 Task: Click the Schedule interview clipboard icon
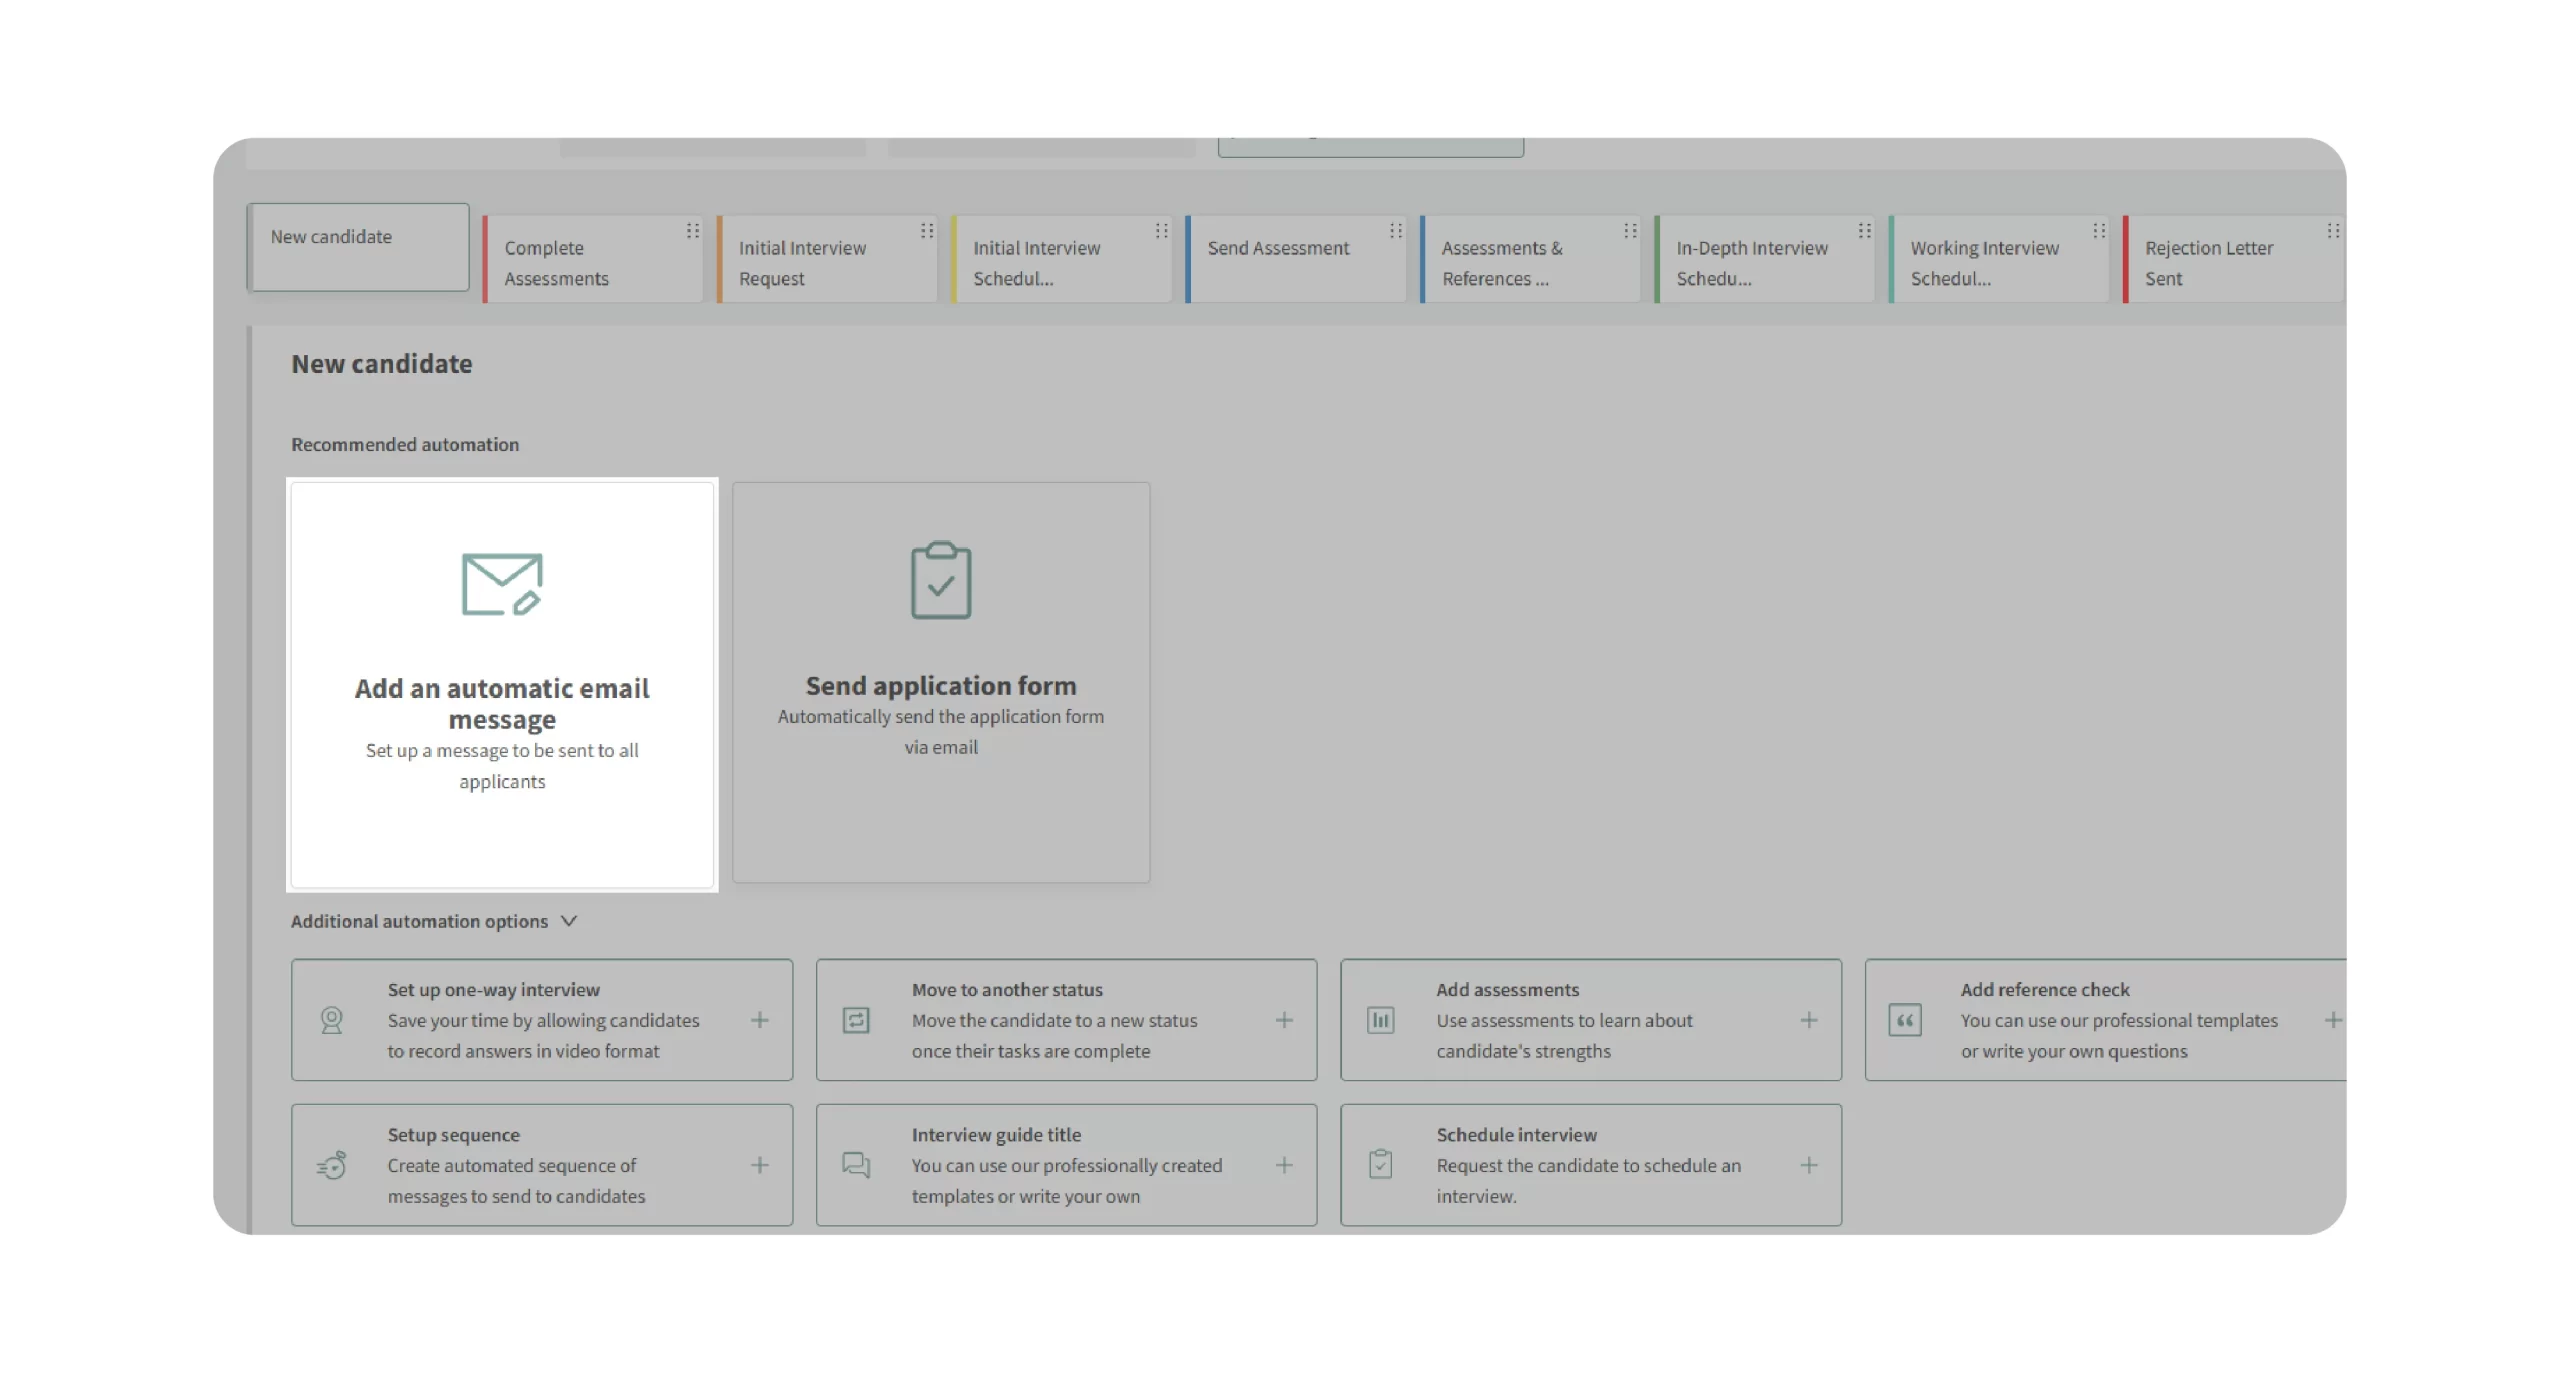[x=1380, y=1165]
